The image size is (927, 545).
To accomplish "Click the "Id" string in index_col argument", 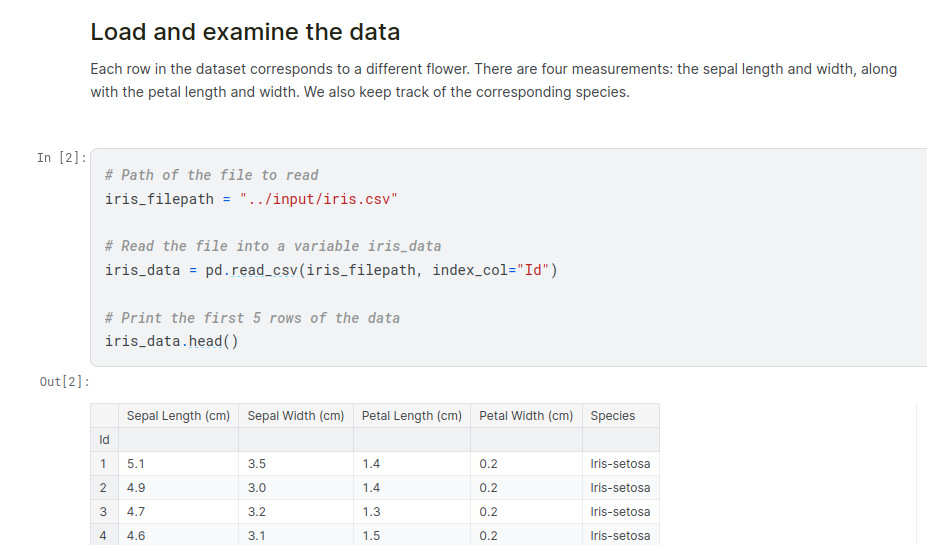I will click(x=532, y=270).
